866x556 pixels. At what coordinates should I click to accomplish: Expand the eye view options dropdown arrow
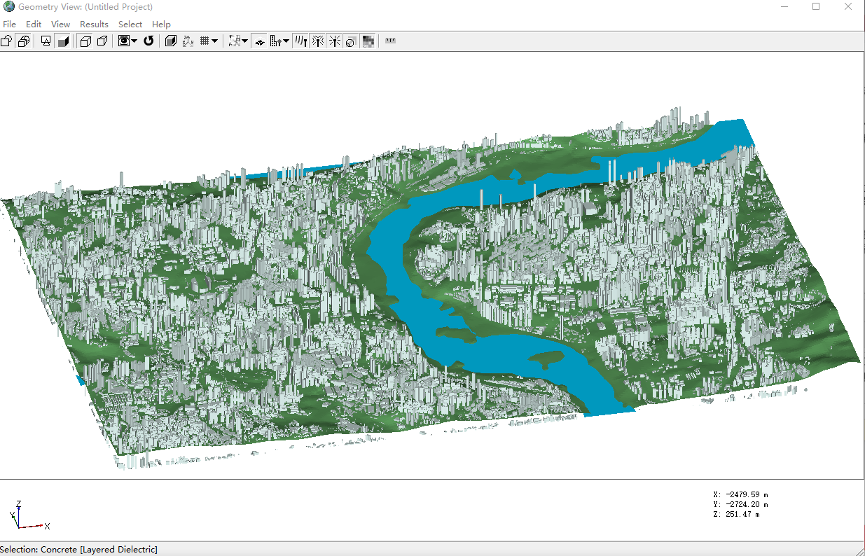point(134,41)
